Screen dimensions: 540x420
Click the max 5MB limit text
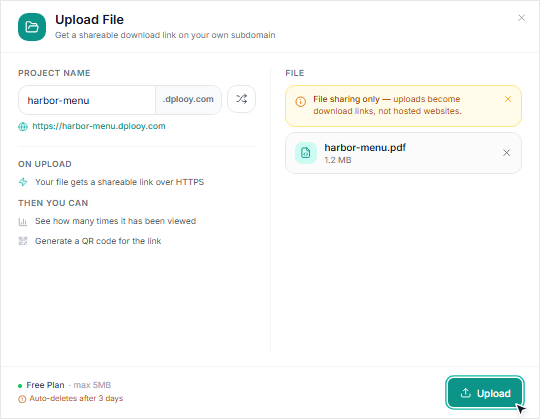[92, 385]
